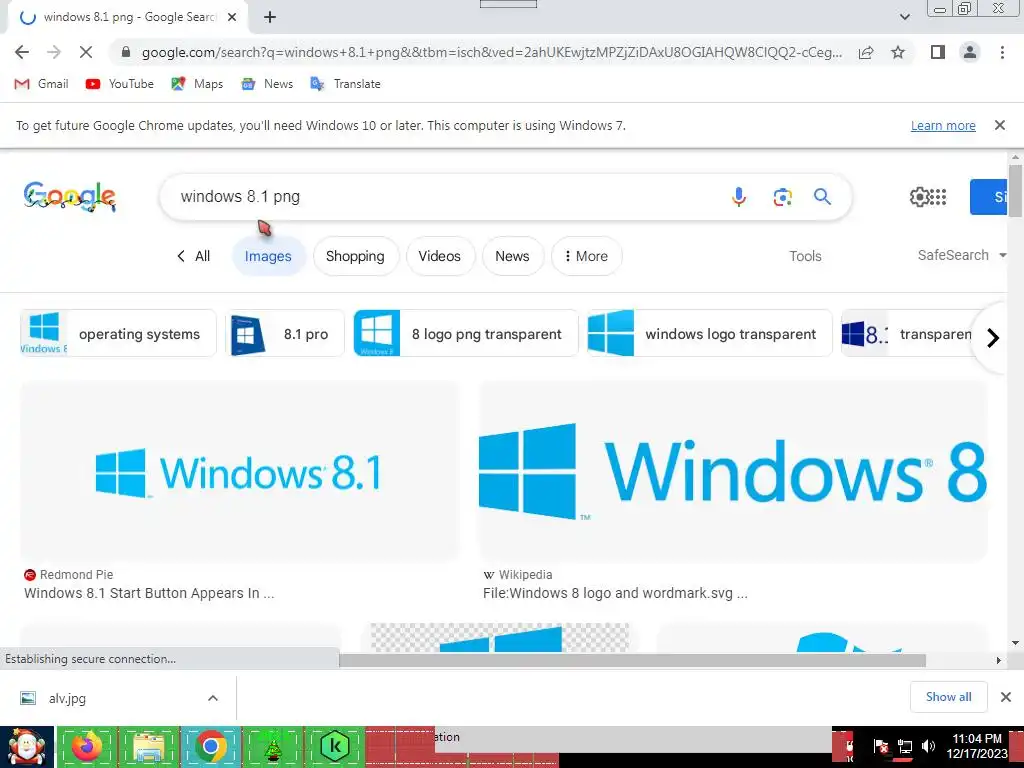Expand options for the alv.jpg download

click(212, 698)
